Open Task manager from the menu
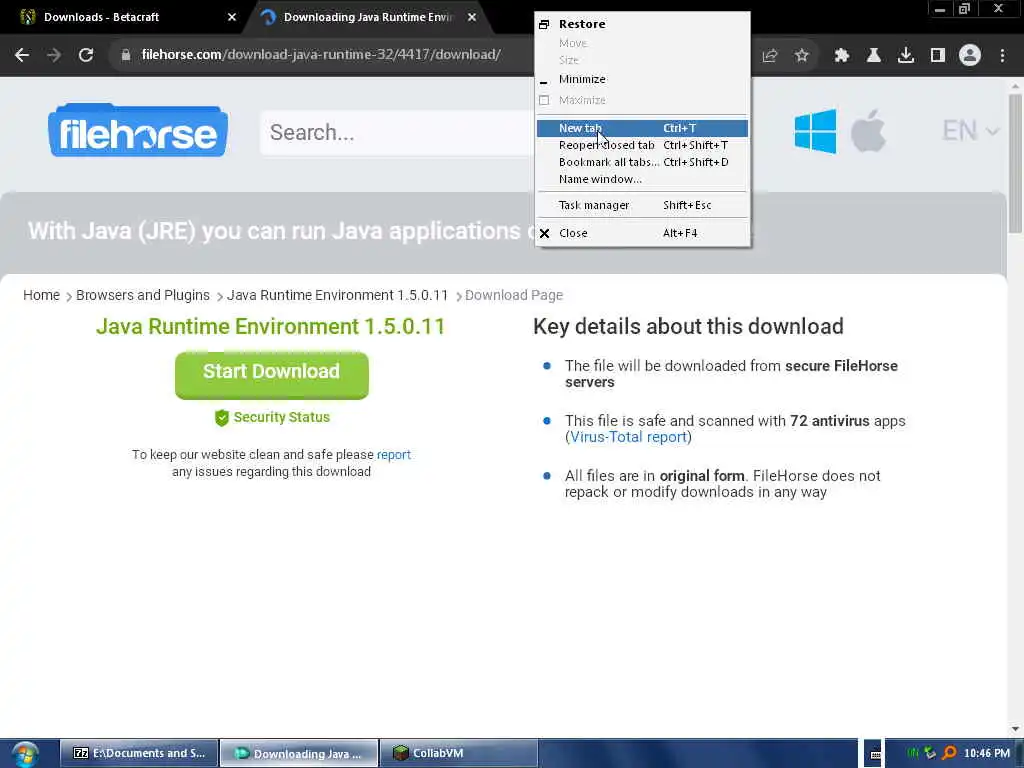 643,205
